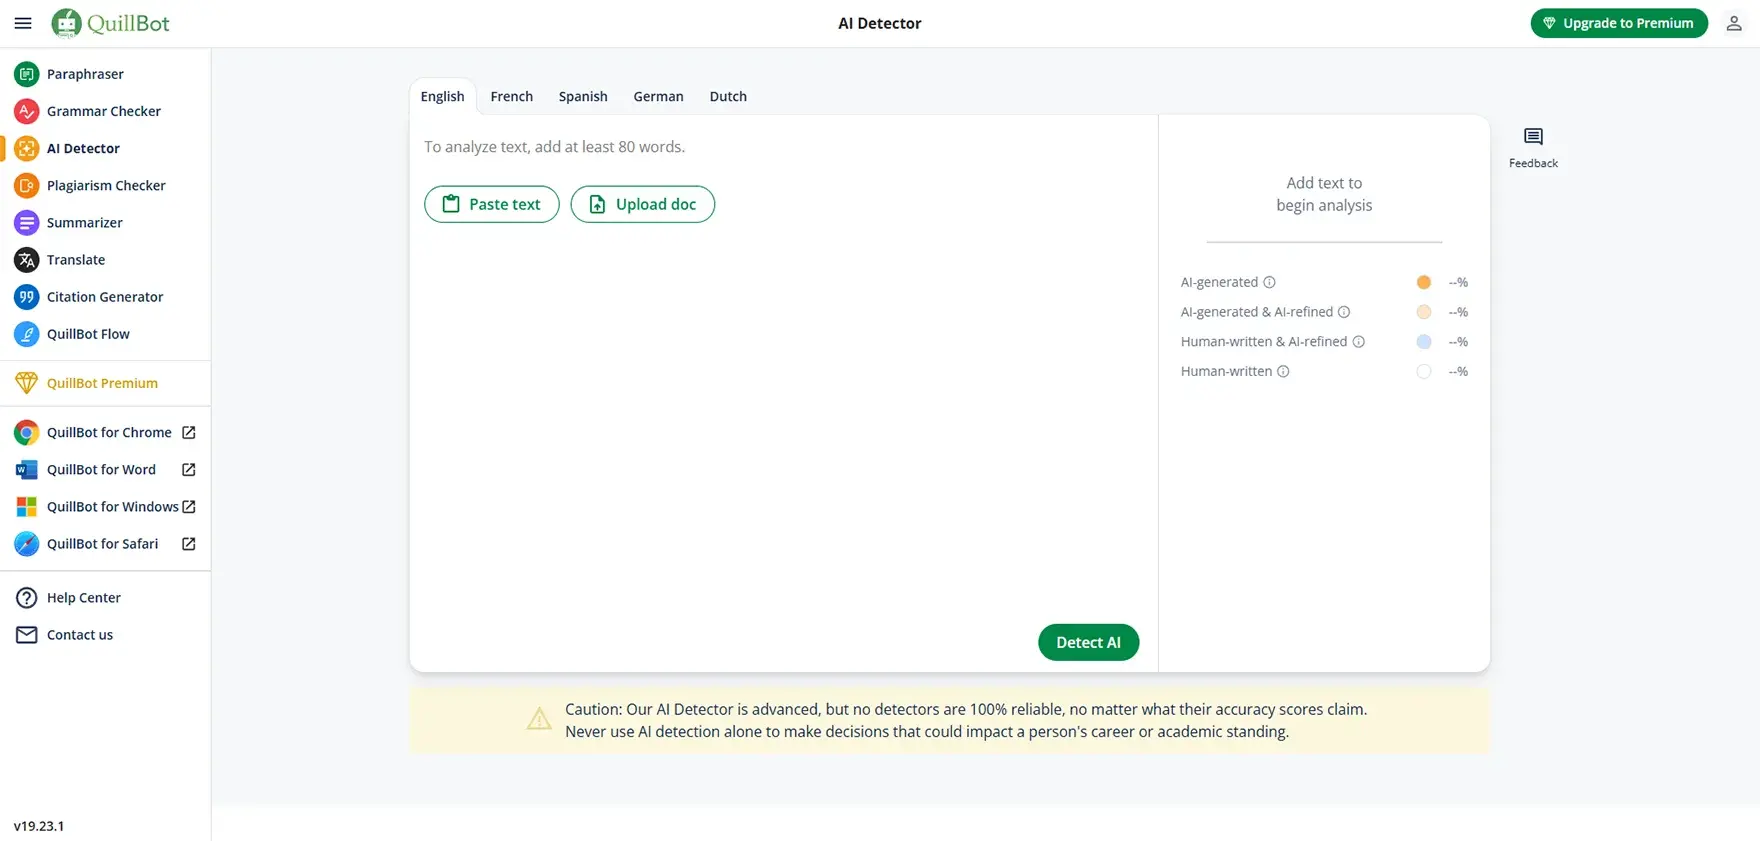Click the Help Center question mark icon
The image size is (1760, 841).
27,598
